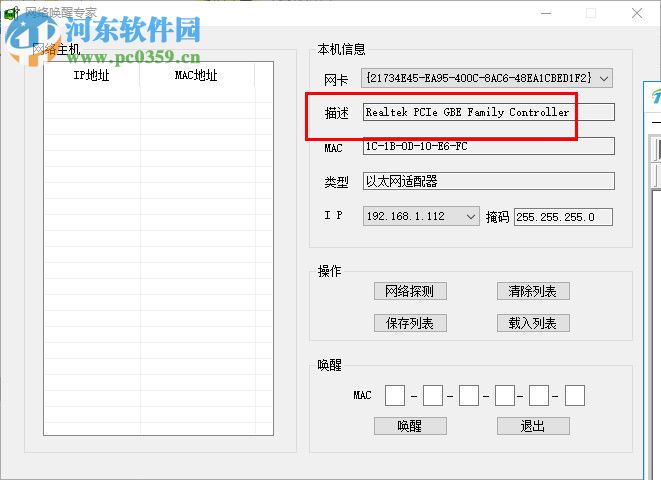The width and height of the screenshot is (661, 480).
Task: Minimize the 网络唤醒专家 window
Action: pos(546,13)
